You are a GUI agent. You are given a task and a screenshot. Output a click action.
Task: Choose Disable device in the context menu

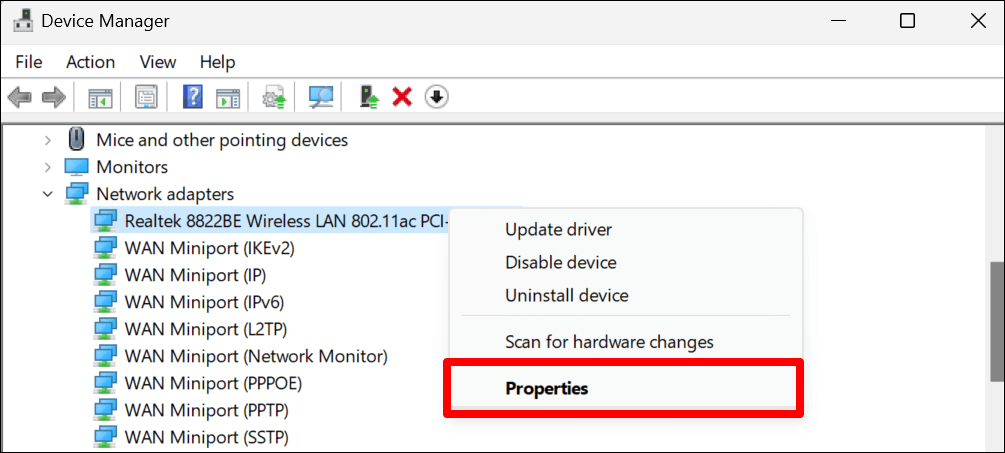(560, 262)
